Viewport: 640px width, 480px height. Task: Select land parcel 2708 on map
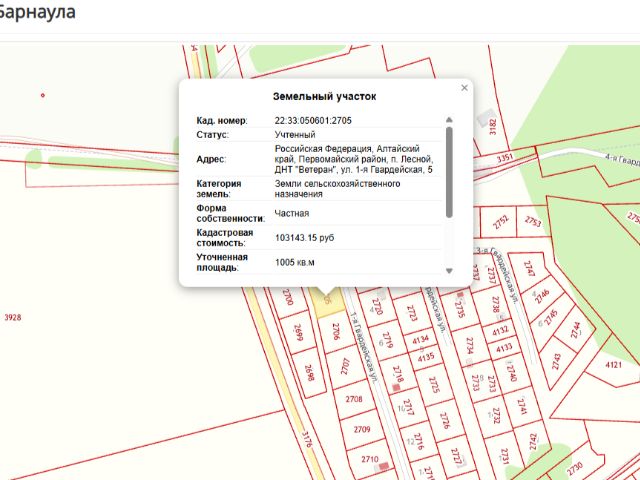(x=354, y=399)
